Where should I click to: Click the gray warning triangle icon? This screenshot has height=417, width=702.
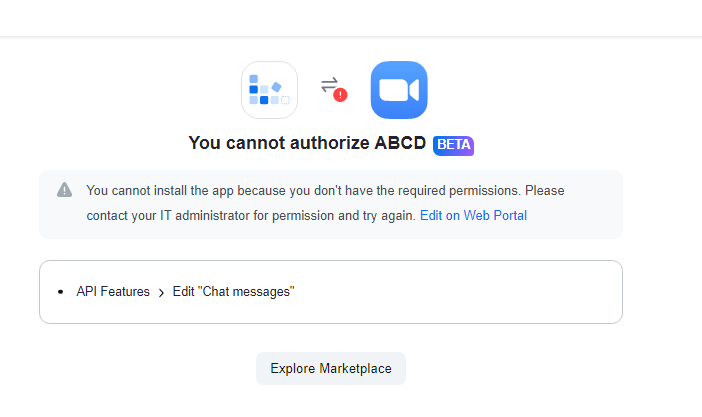click(x=64, y=190)
